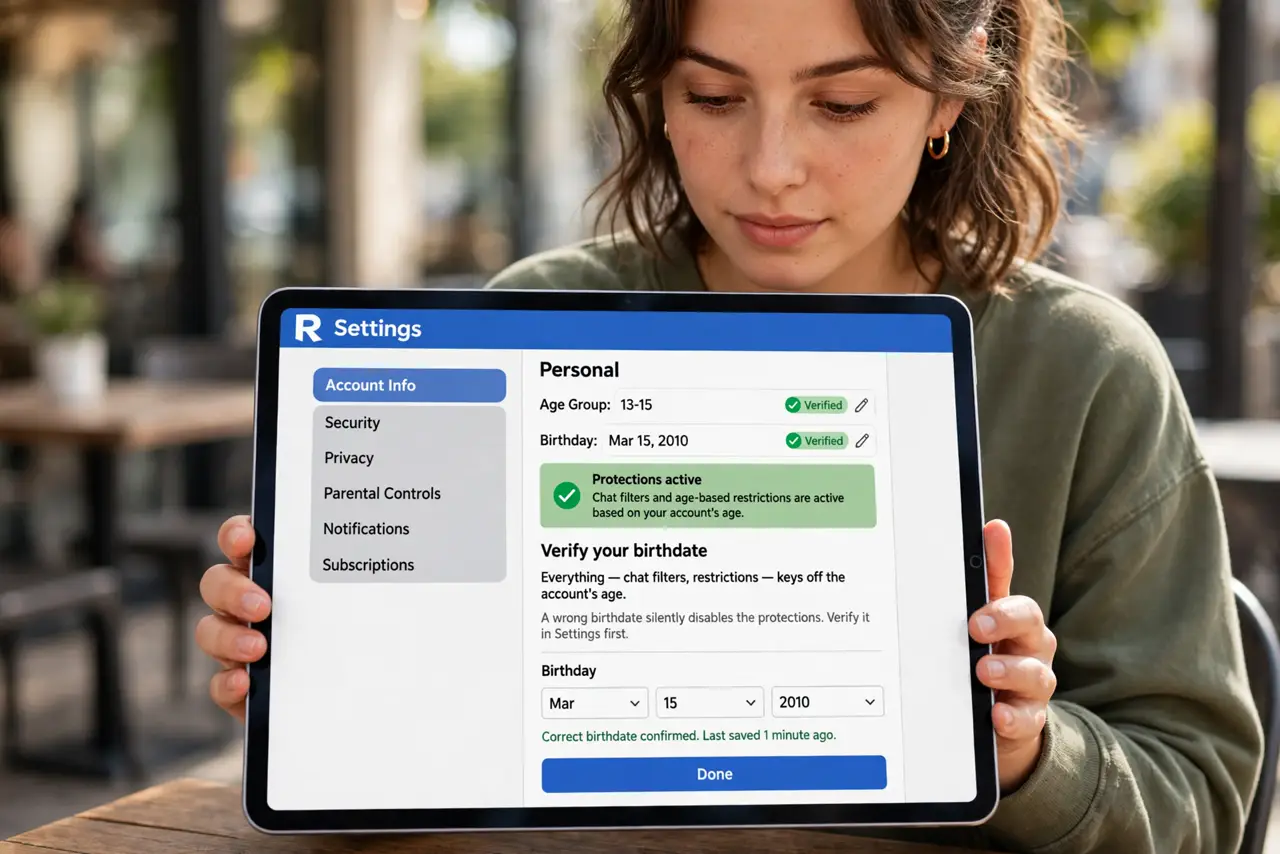The image size is (1280, 854).
Task: Click the green checkmark in Protections active banner
Action: tap(567, 495)
